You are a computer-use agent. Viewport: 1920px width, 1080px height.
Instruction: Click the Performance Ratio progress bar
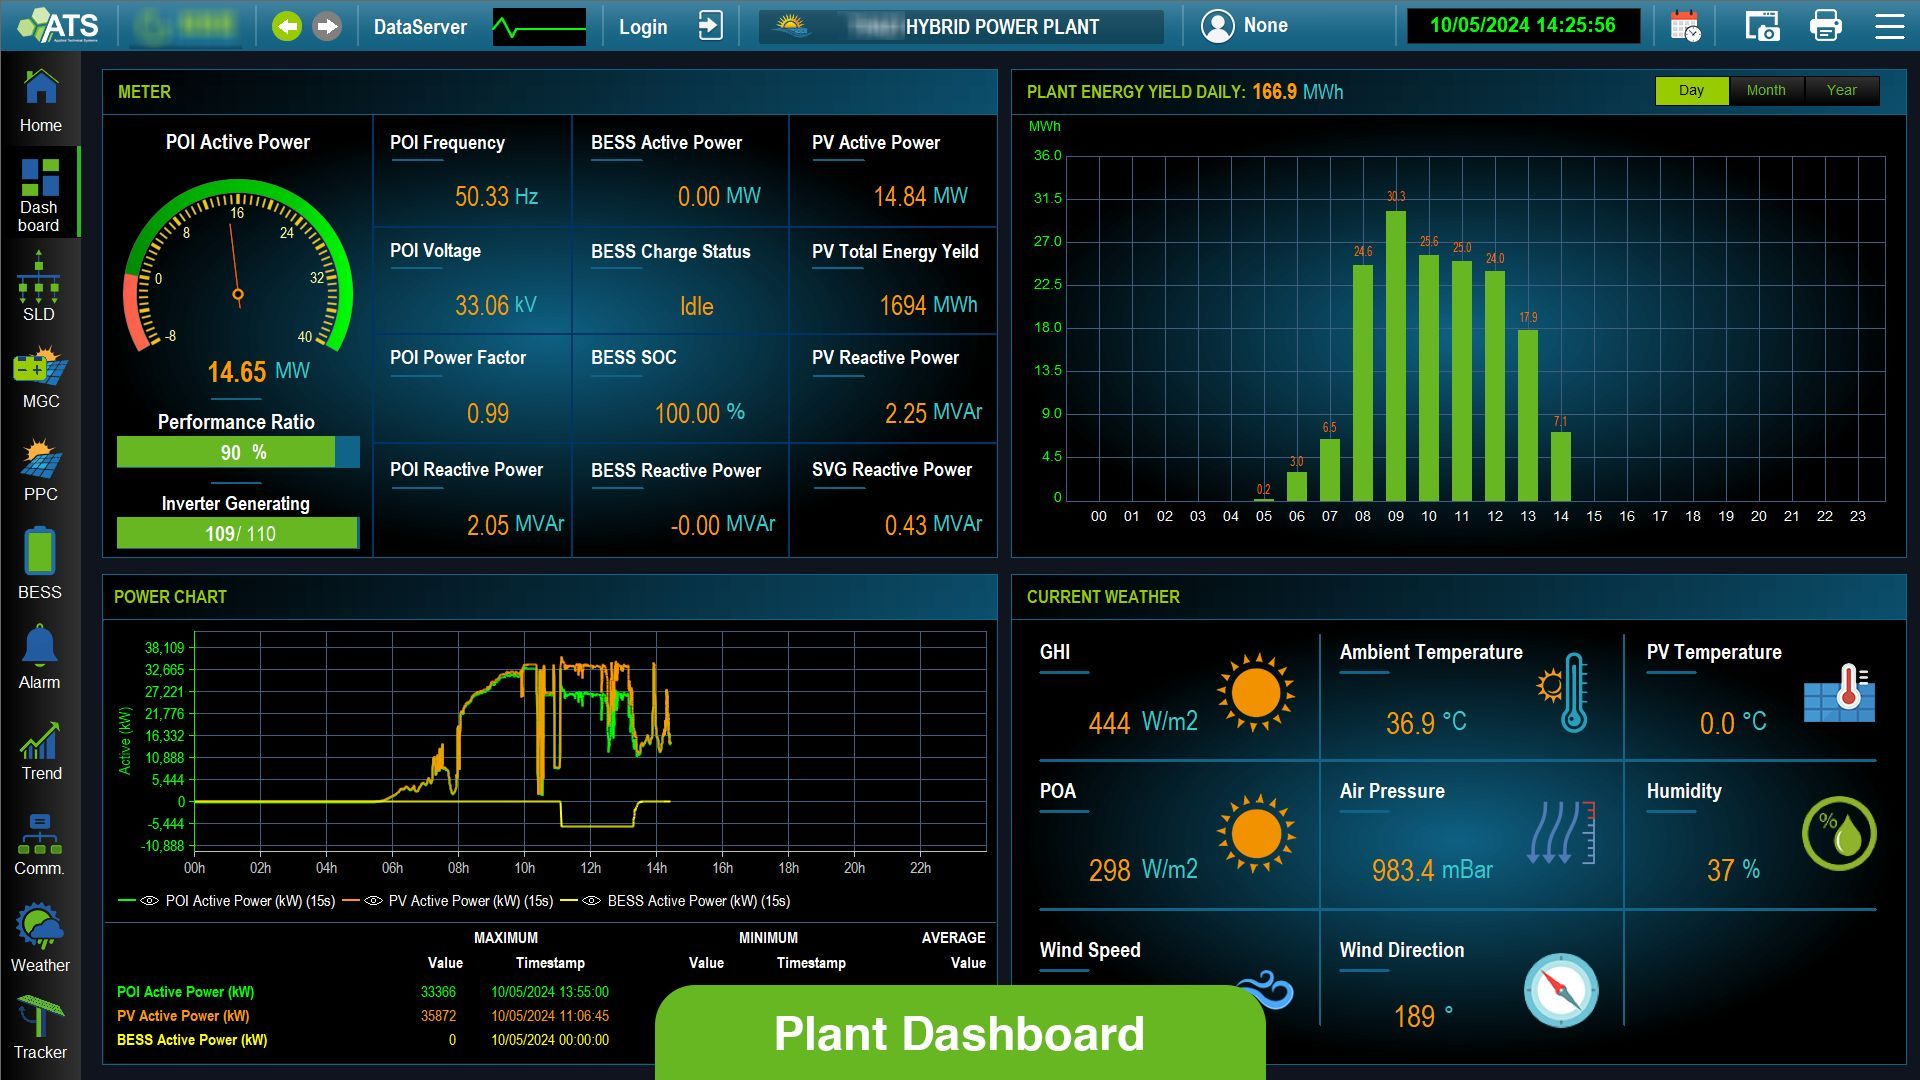[x=238, y=452]
